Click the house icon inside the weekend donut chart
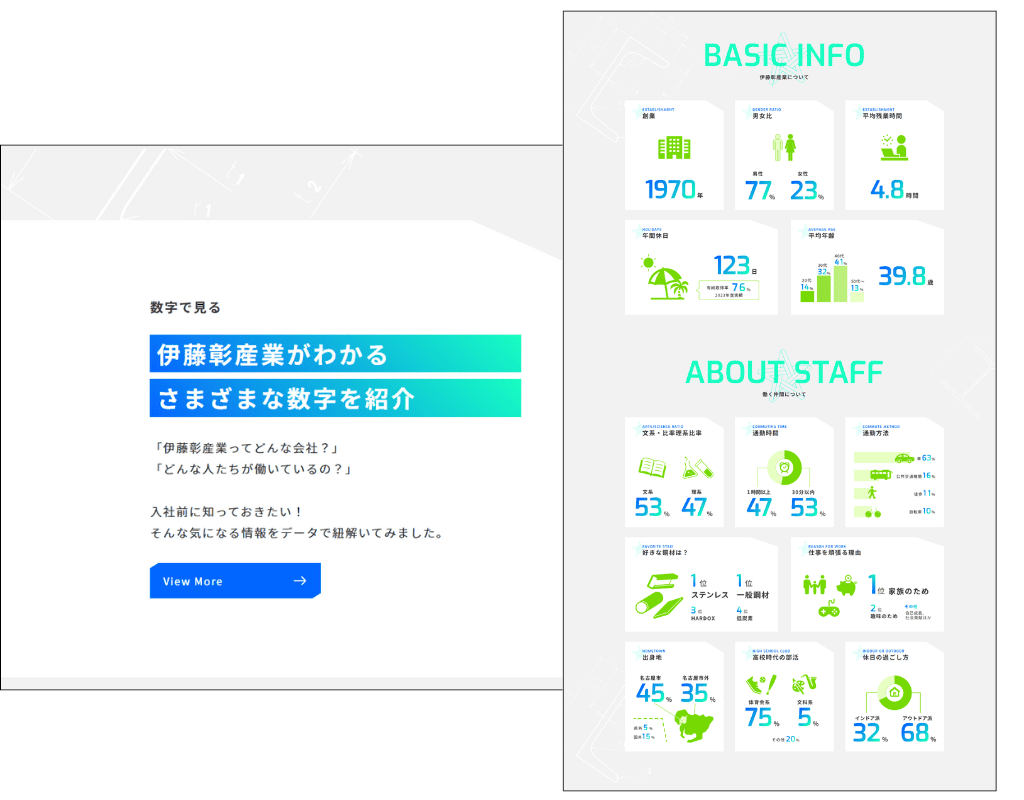The image size is (1024, 800). (894, 690)
